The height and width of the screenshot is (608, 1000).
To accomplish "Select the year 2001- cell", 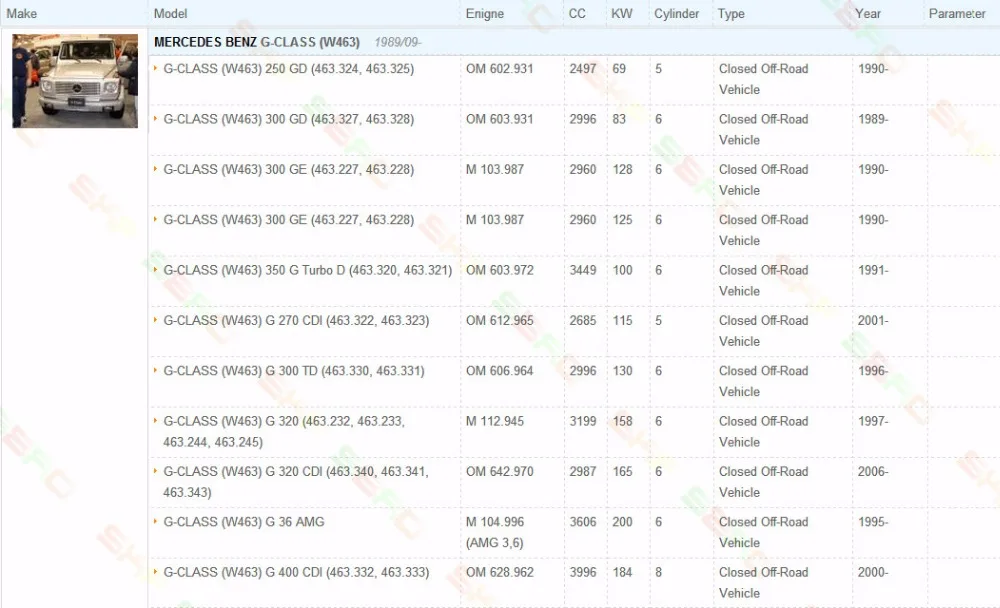I will click(873, 320).
